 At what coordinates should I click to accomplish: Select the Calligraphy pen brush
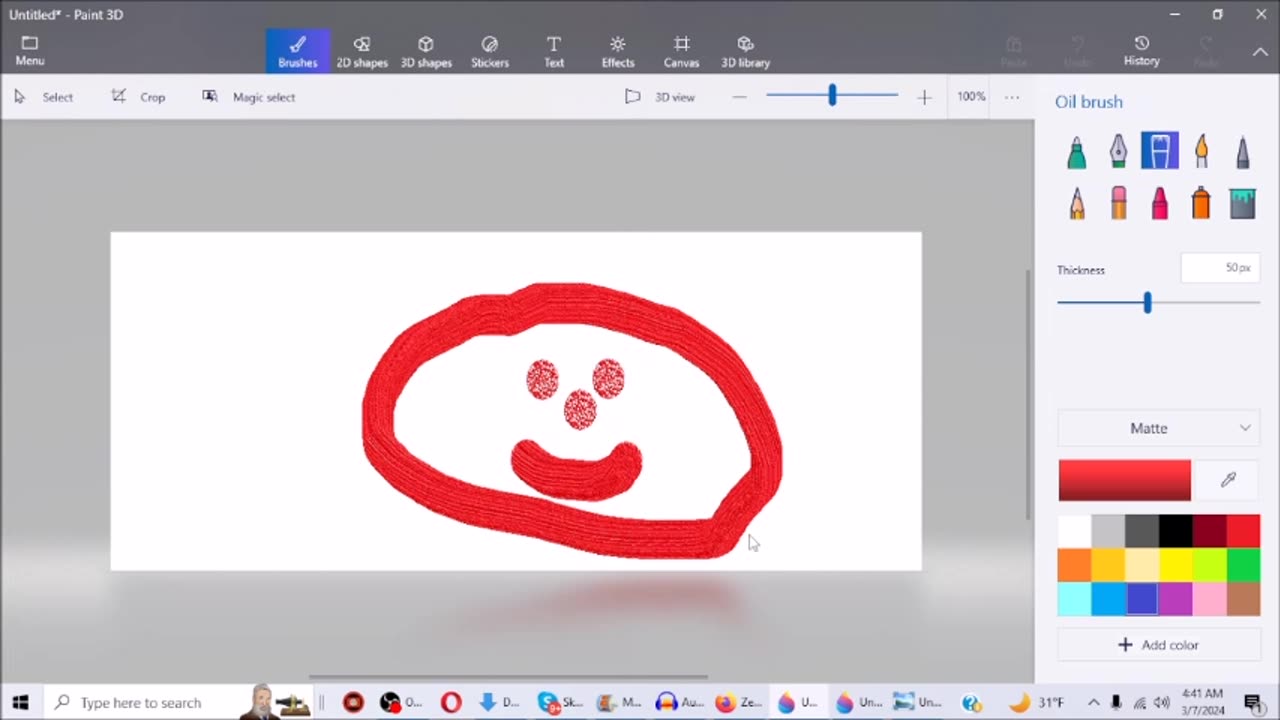[1118, 151]
